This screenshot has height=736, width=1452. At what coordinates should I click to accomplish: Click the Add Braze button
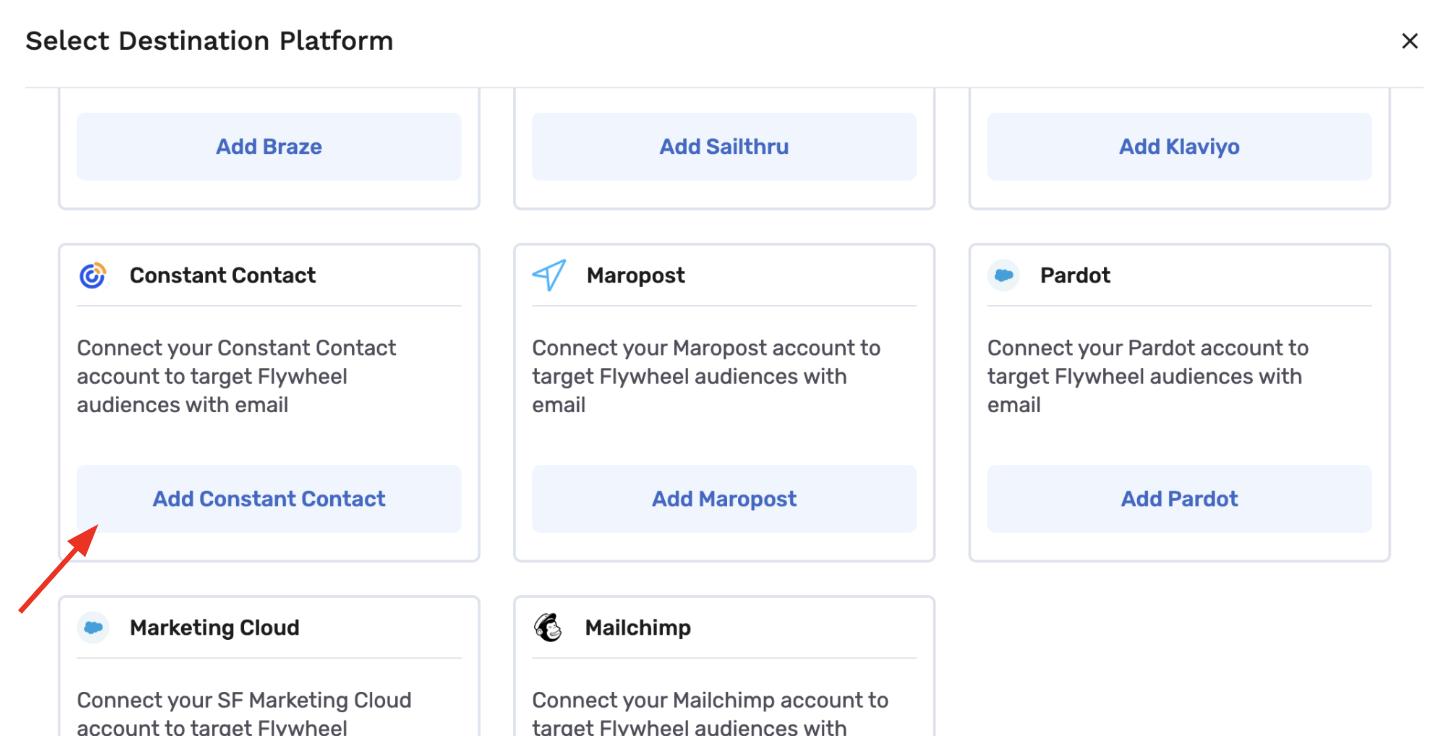point(269,147)
